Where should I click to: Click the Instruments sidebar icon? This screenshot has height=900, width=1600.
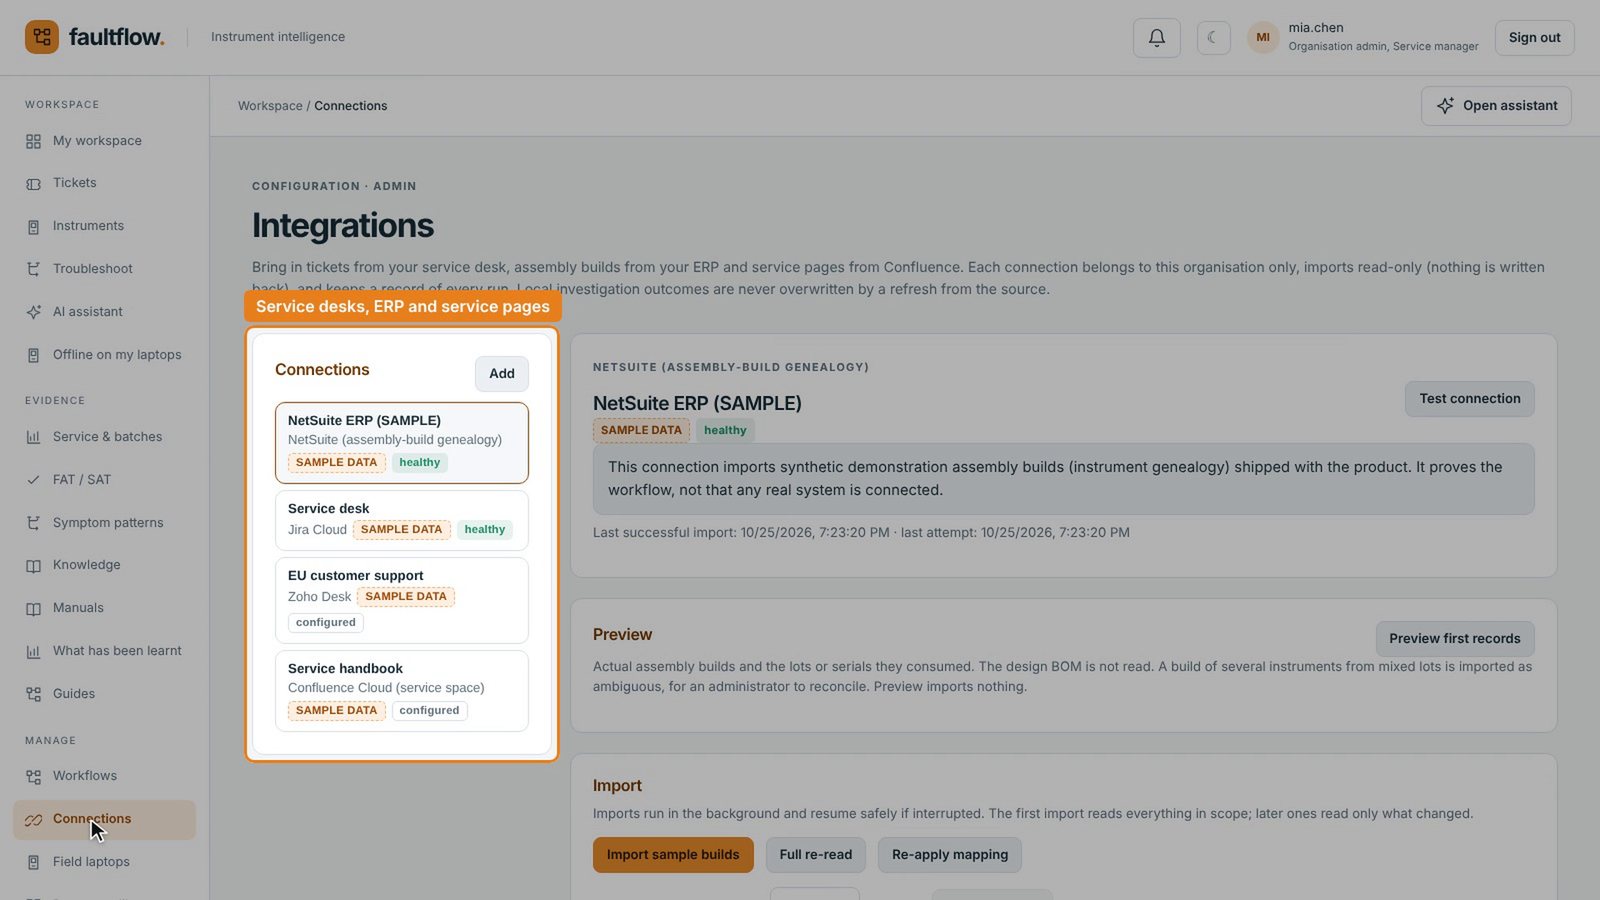coord(33,226)
